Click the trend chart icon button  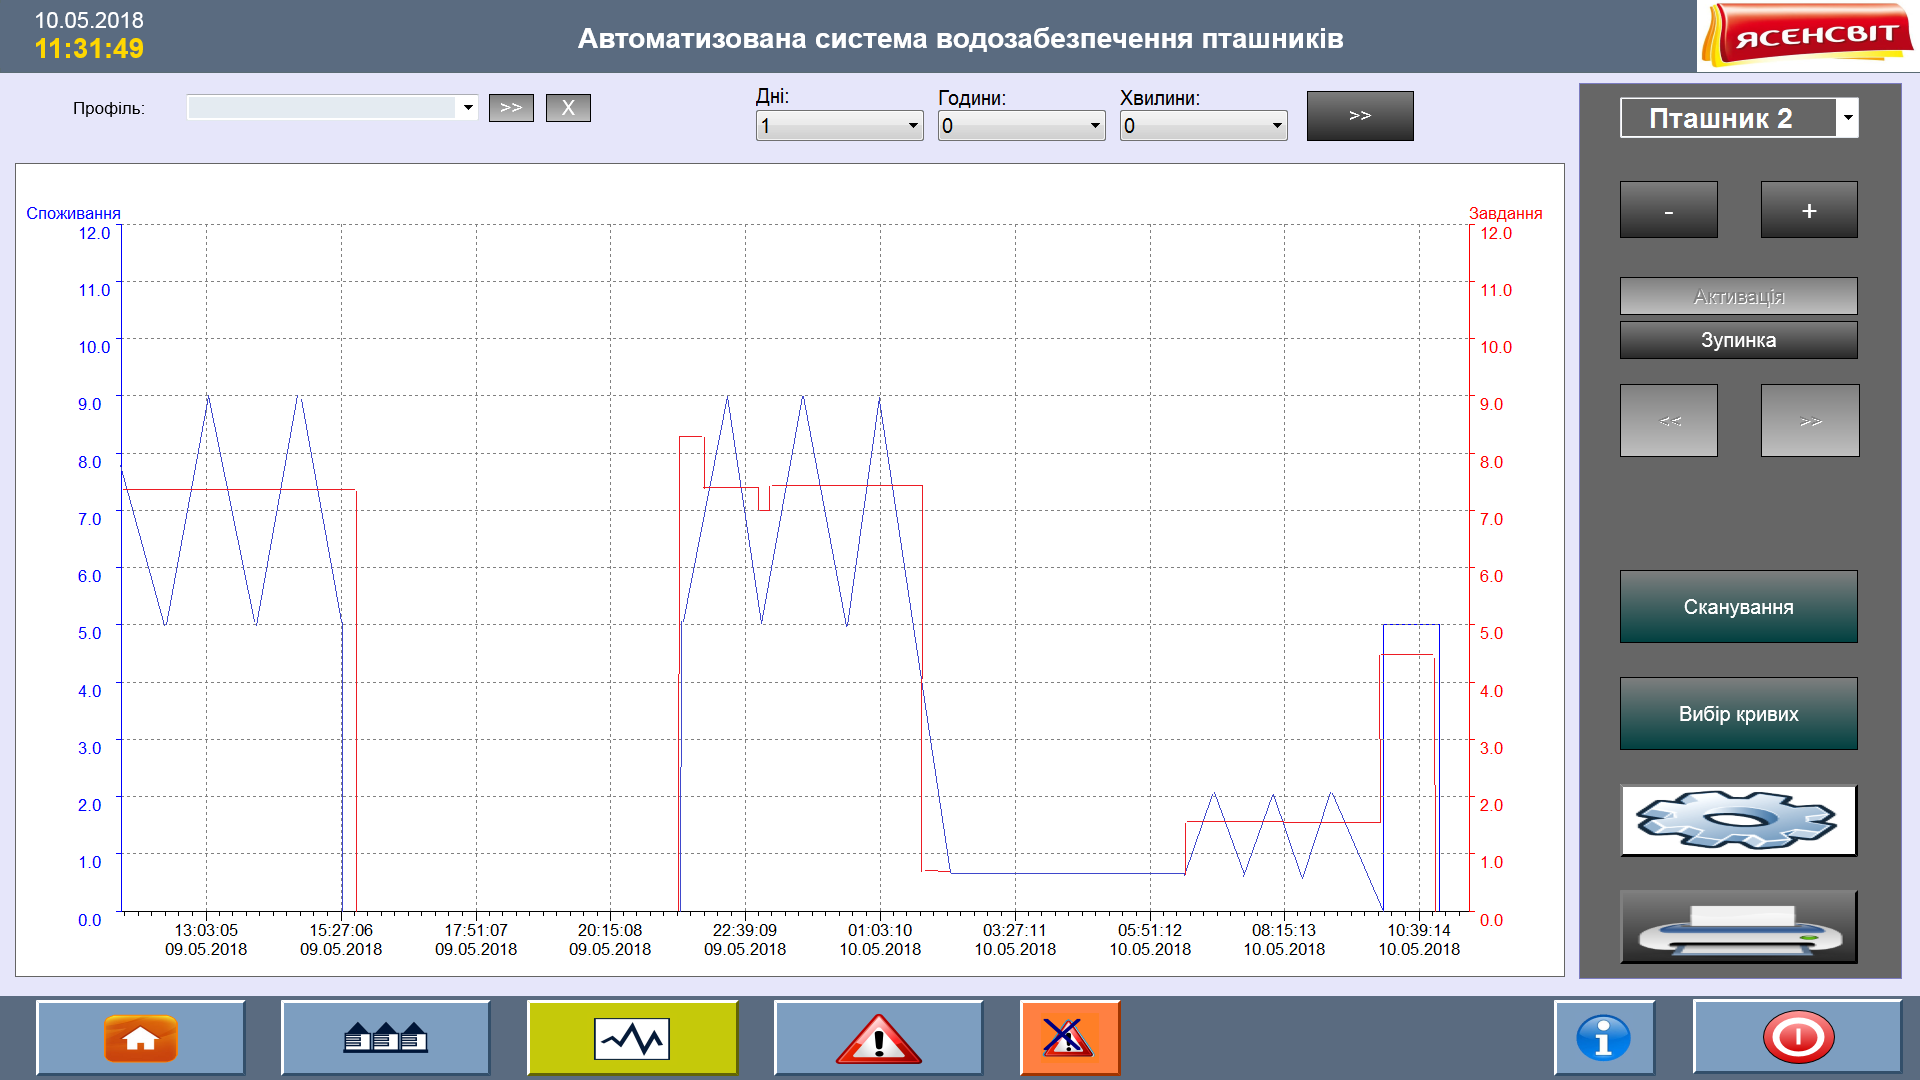[632, 1038]
